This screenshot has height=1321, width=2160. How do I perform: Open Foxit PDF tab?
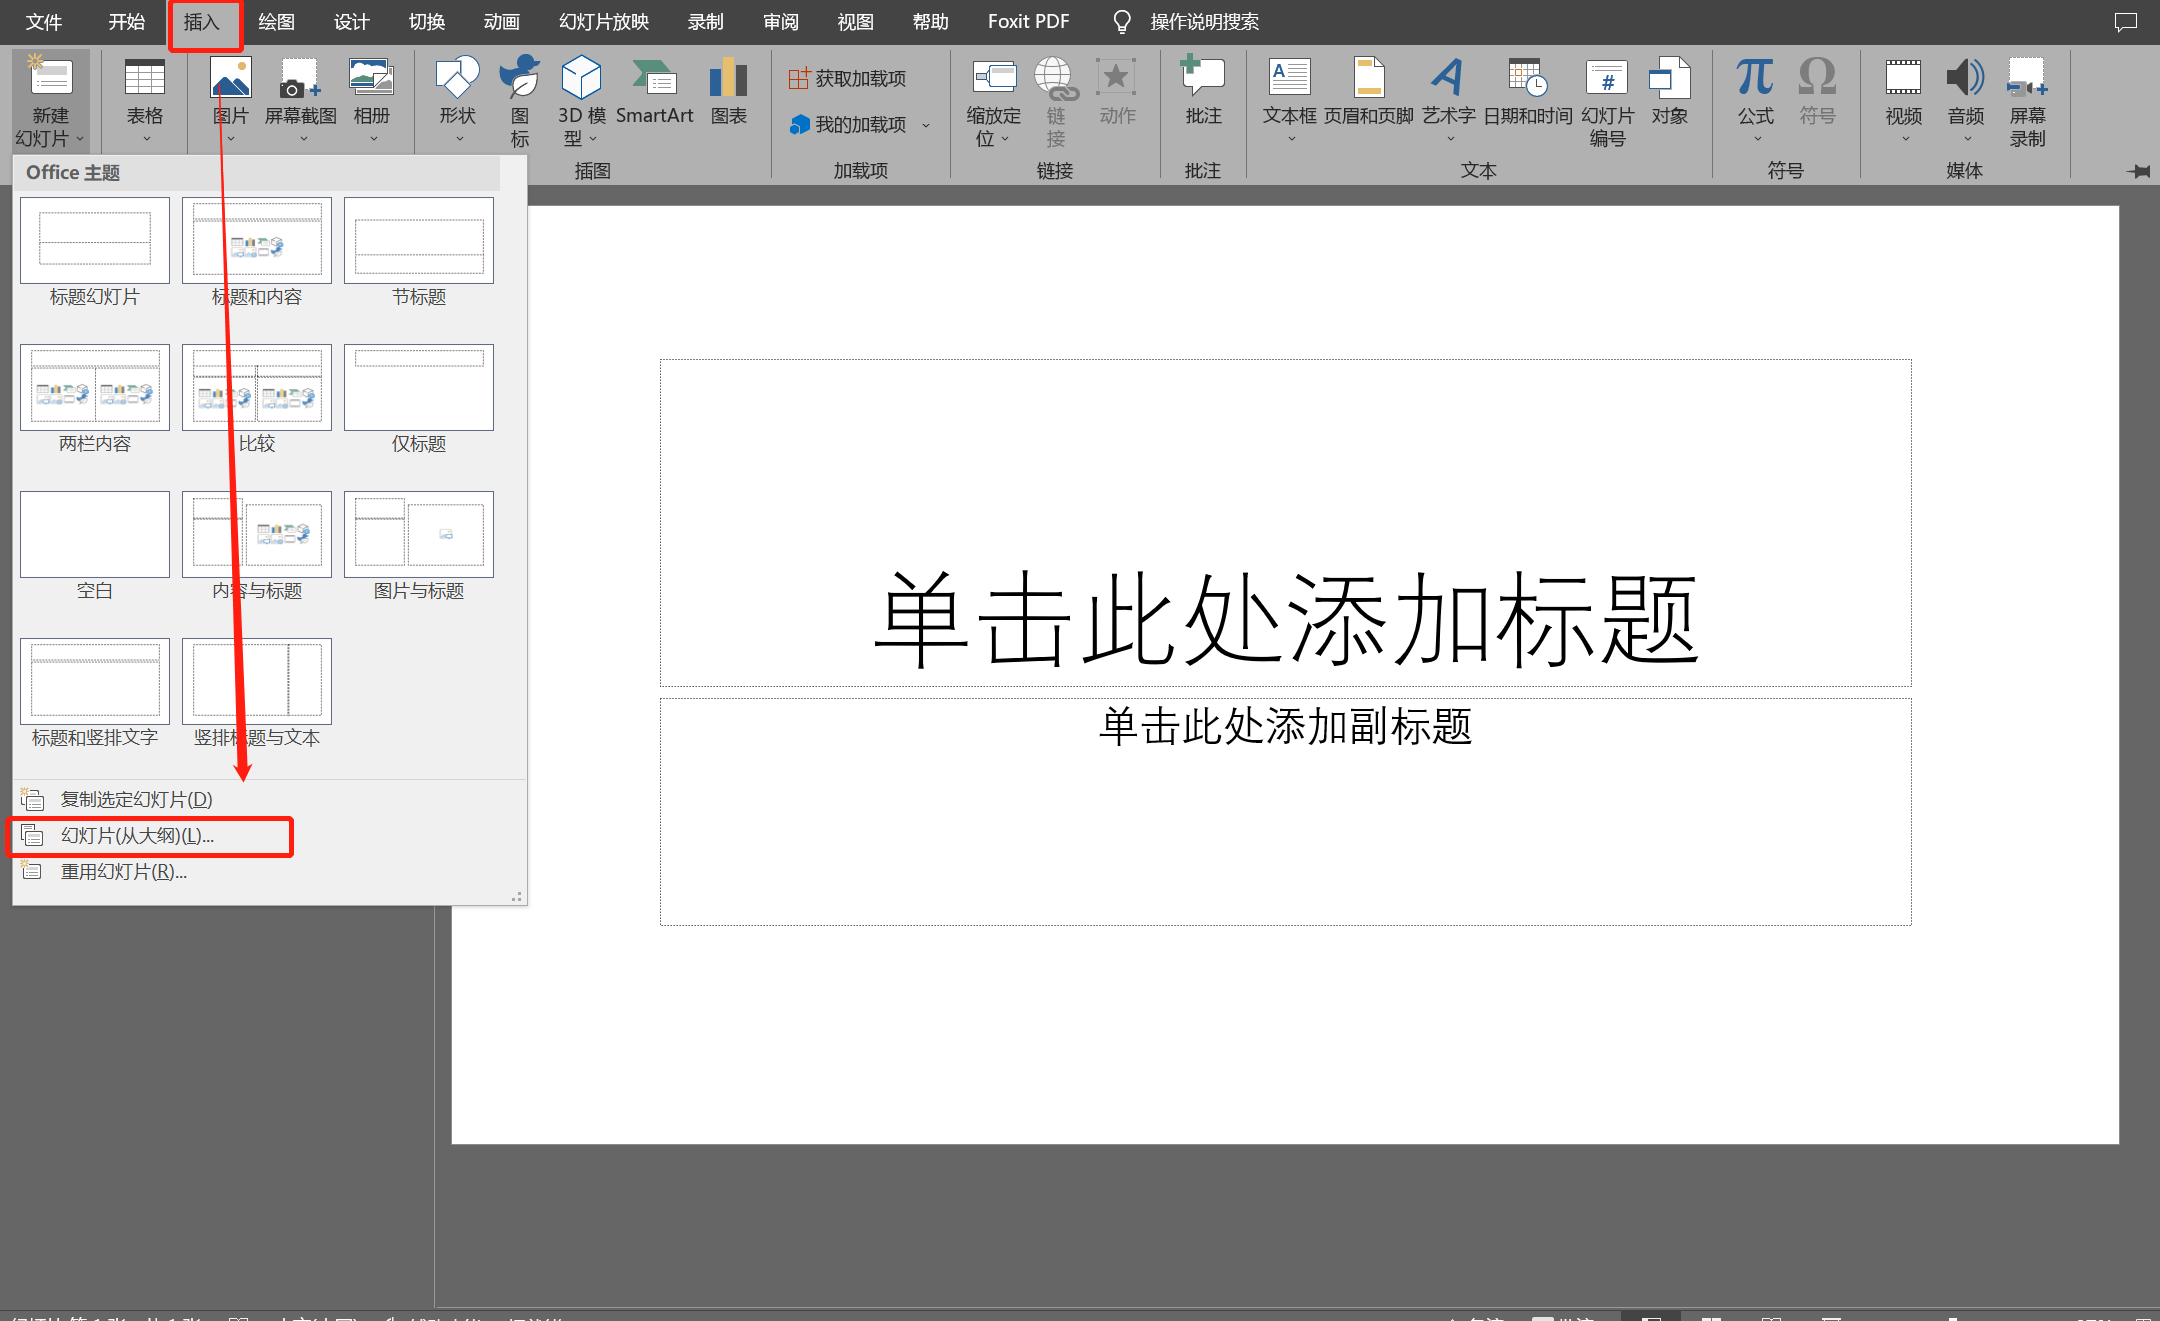tap(1029, 22)
